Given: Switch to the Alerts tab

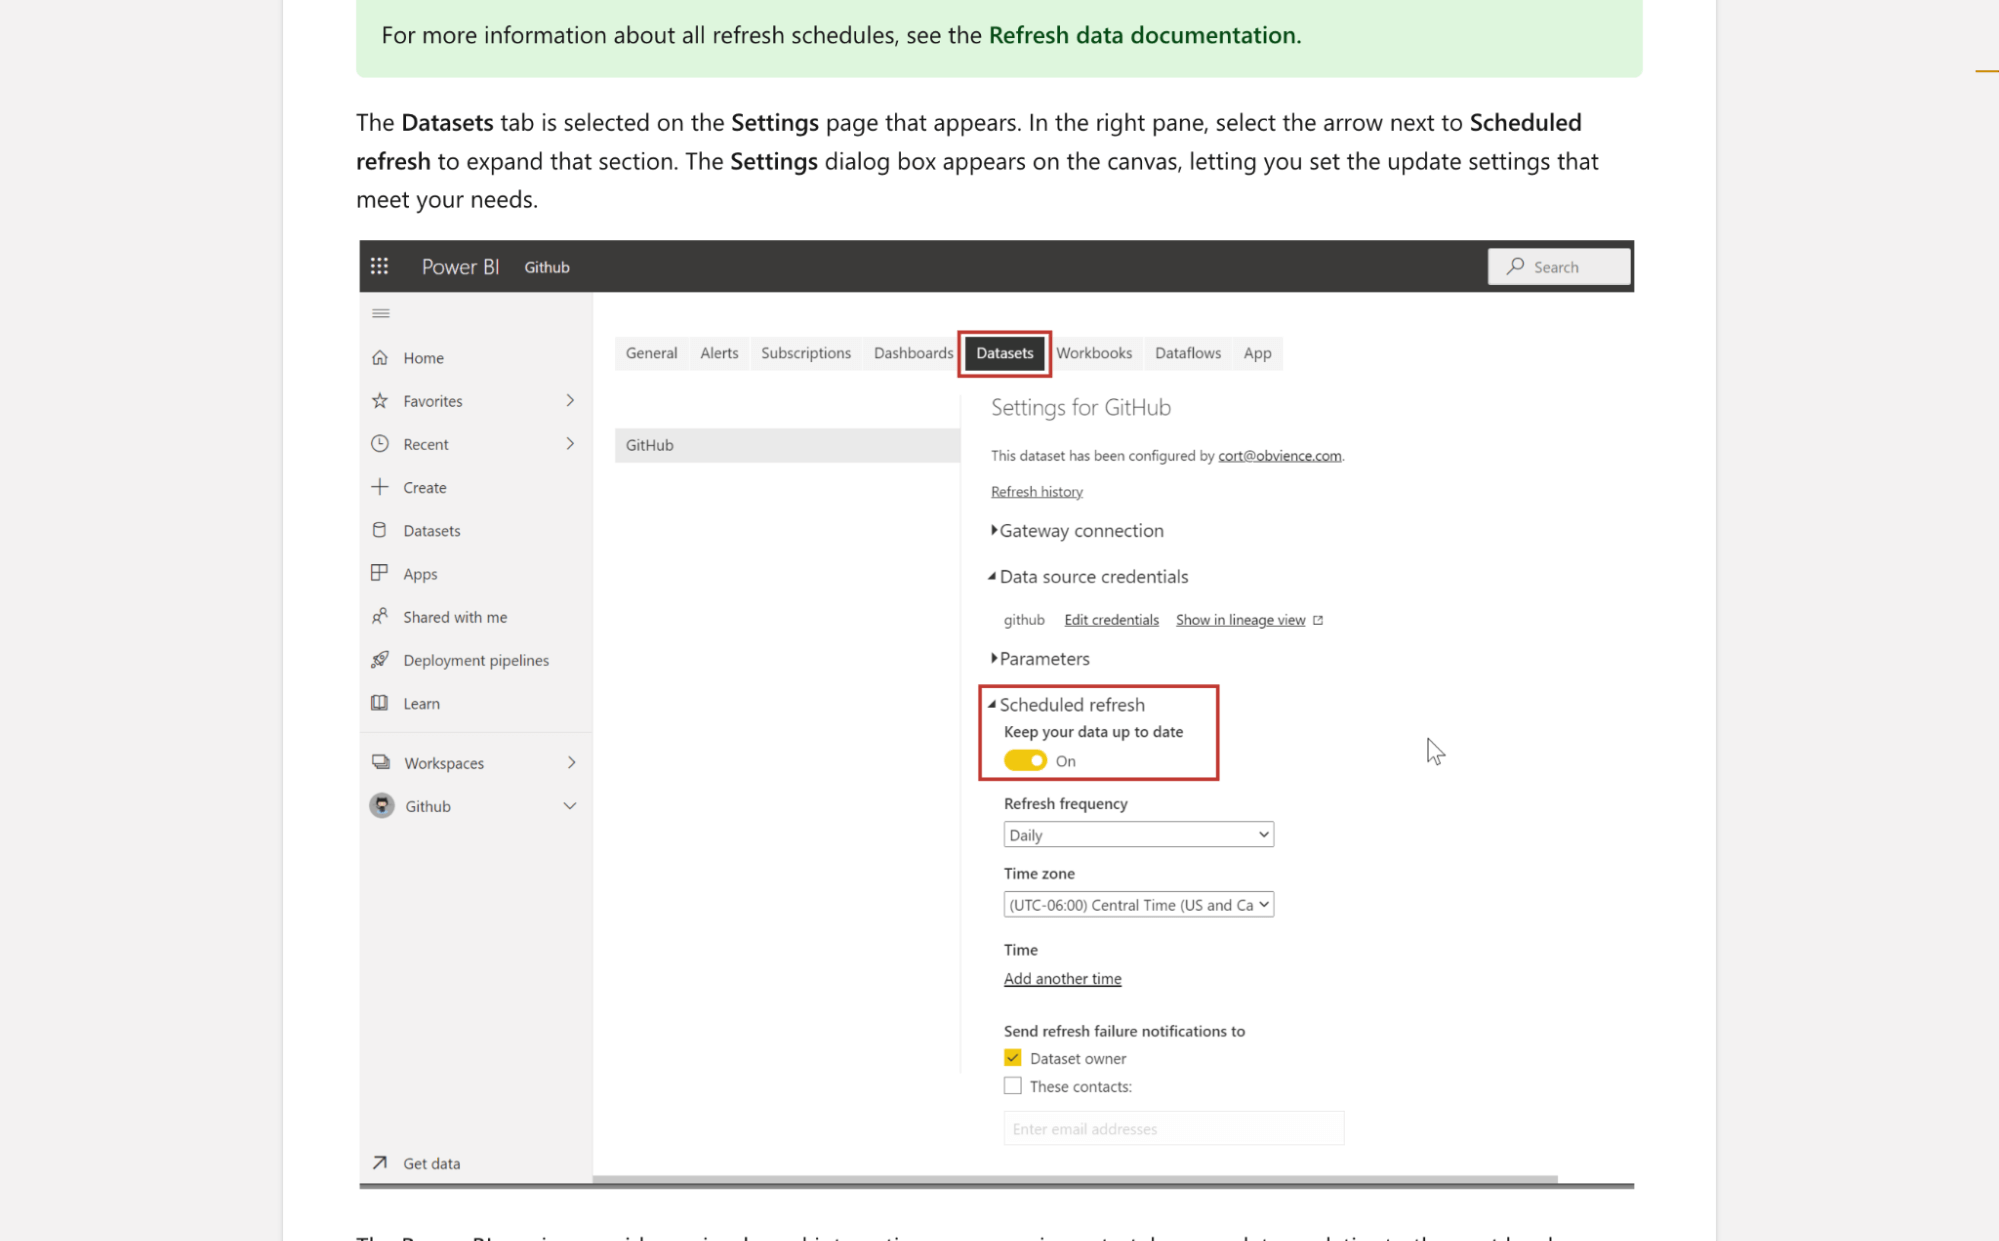Looking at the screenshot, I should (719, 353).
